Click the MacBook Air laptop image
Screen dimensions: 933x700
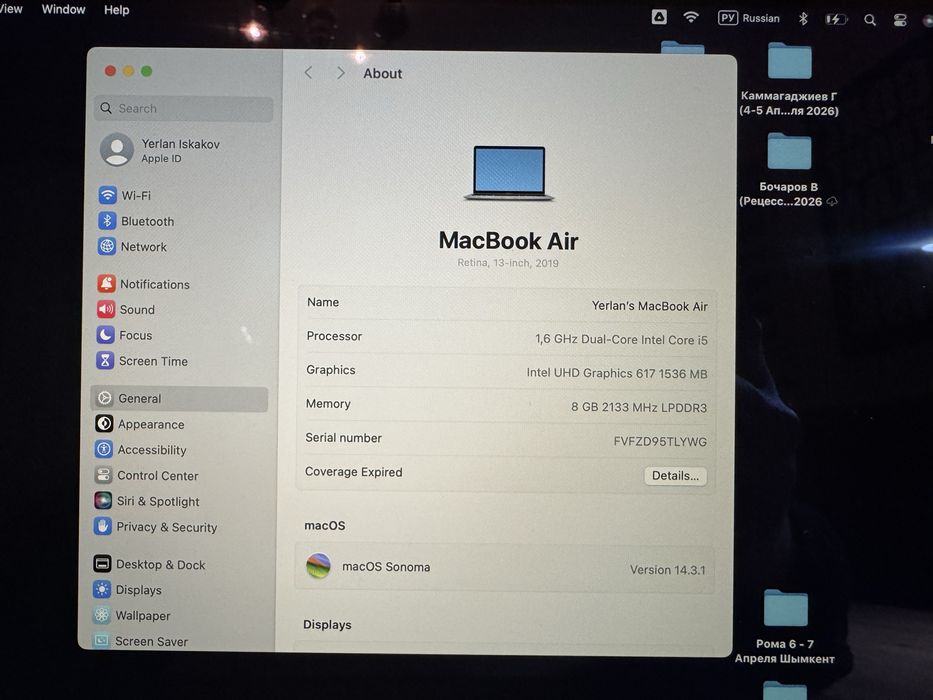pos(509,173)
